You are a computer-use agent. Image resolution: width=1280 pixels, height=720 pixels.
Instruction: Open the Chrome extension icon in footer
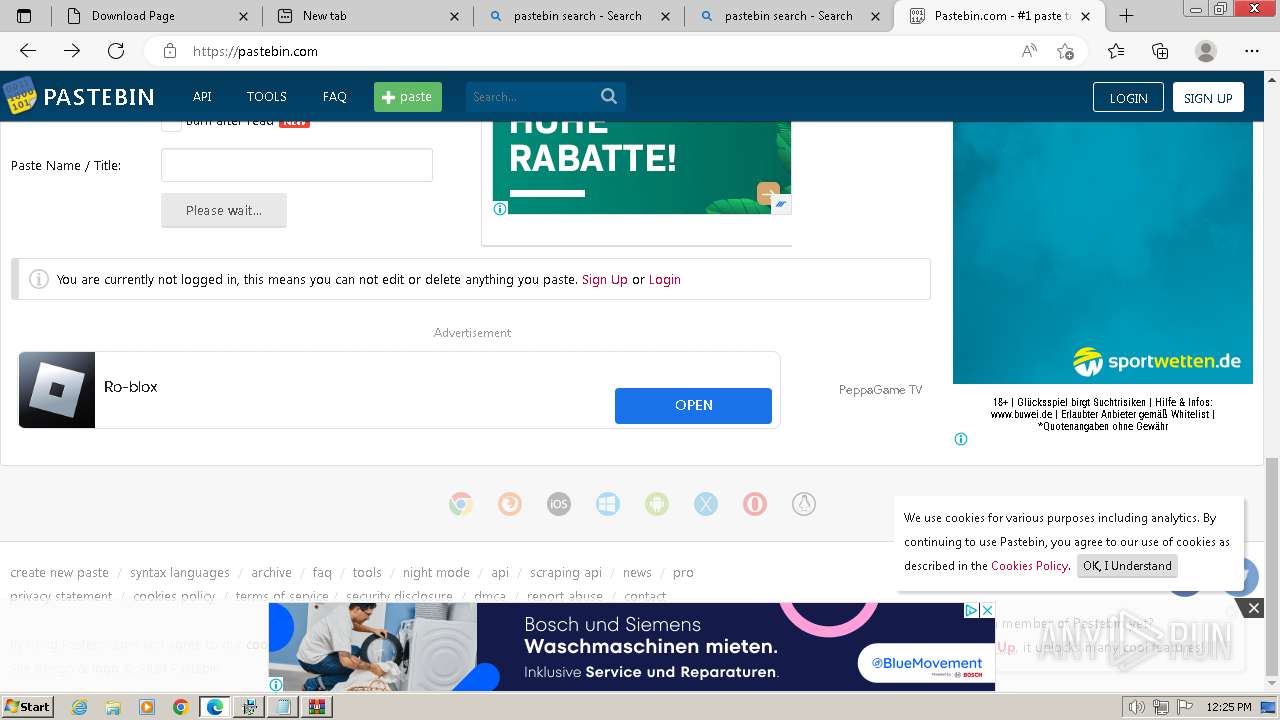(x=461, y=504)
